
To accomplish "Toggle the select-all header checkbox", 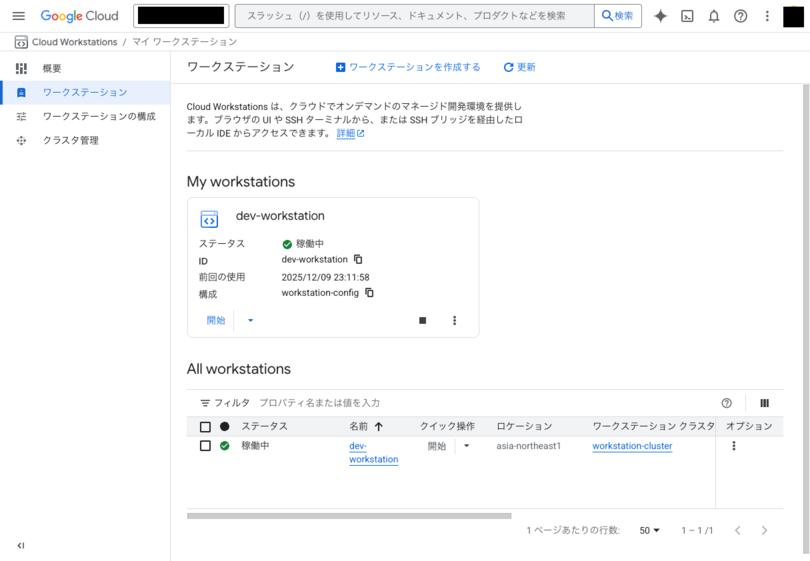I will pos(205,427).
